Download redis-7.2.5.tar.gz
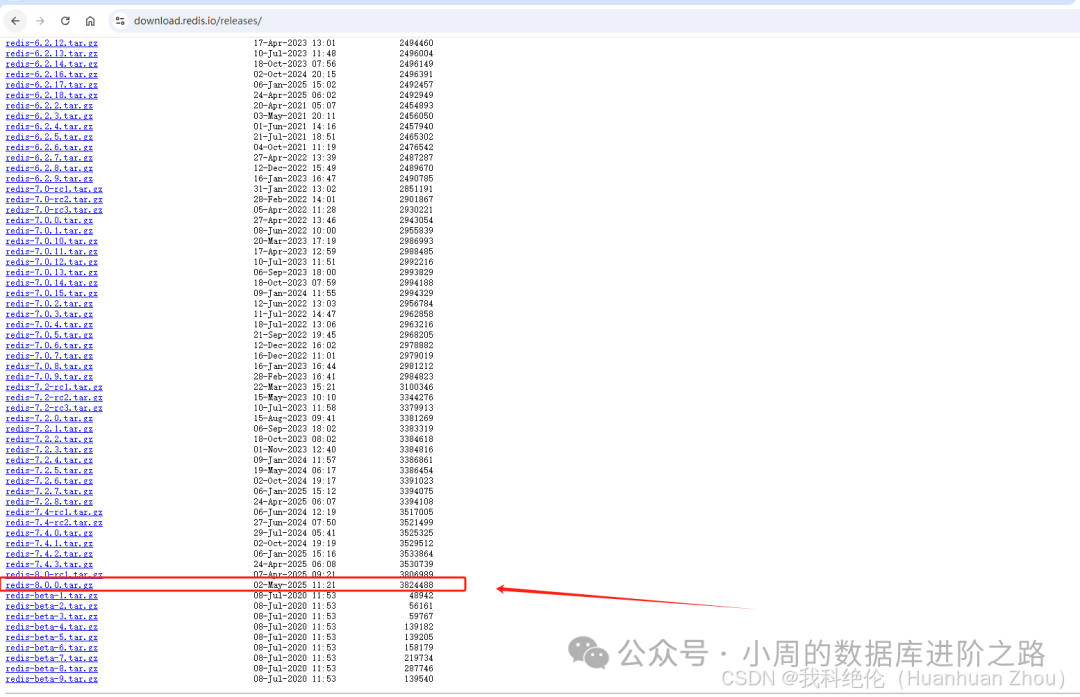Screen dimensions: 1080x697 pos(49,470)
